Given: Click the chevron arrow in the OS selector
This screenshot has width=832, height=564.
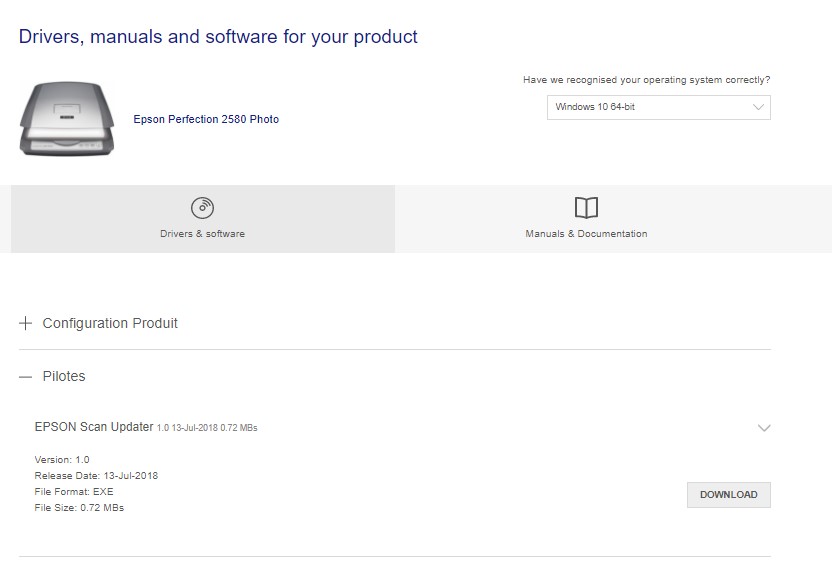Looking at the screenshot, I should click(x=758, y=107).
